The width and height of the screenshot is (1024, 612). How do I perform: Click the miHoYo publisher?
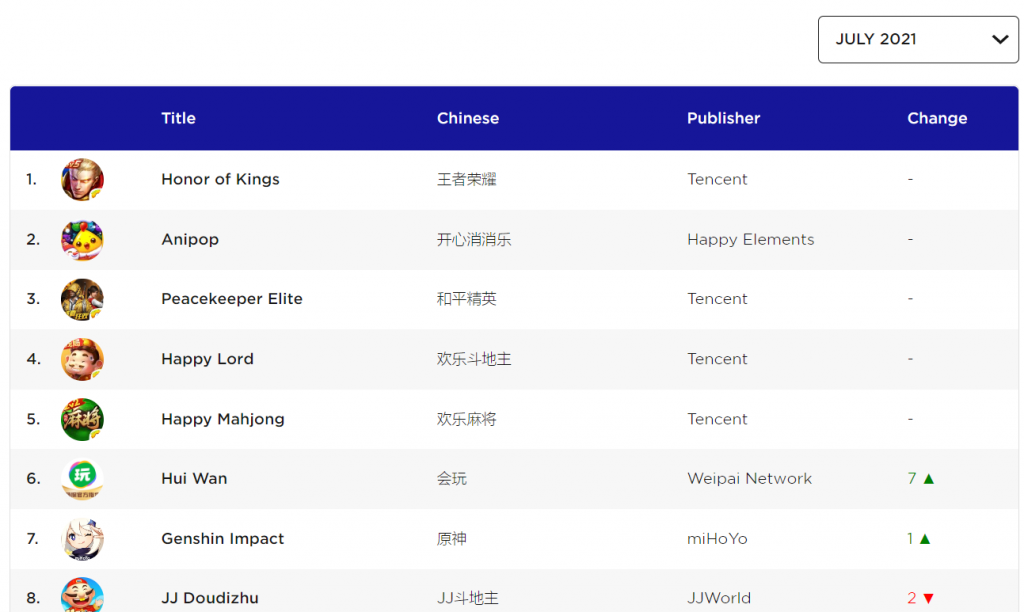click(x=717, y=539)
